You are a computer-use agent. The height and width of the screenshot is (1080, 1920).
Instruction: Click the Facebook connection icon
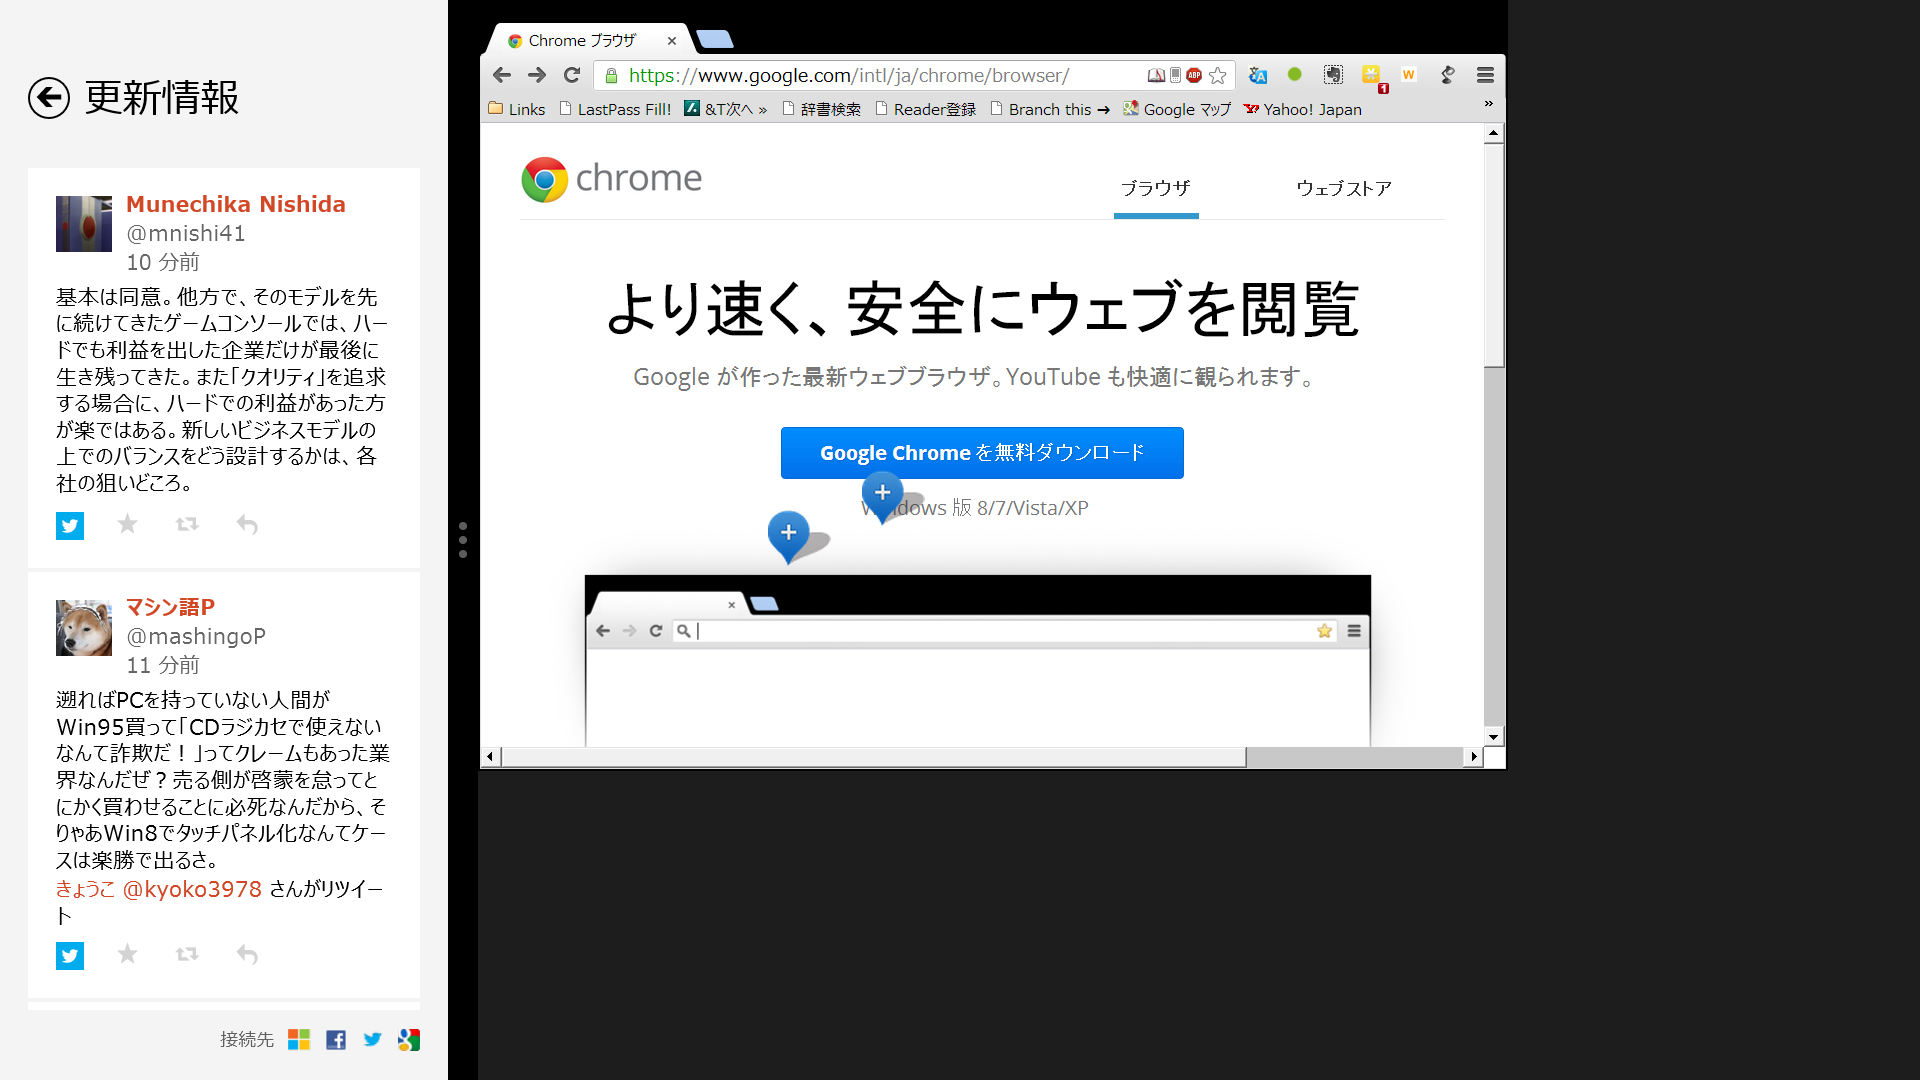[x=336, y=1040]
